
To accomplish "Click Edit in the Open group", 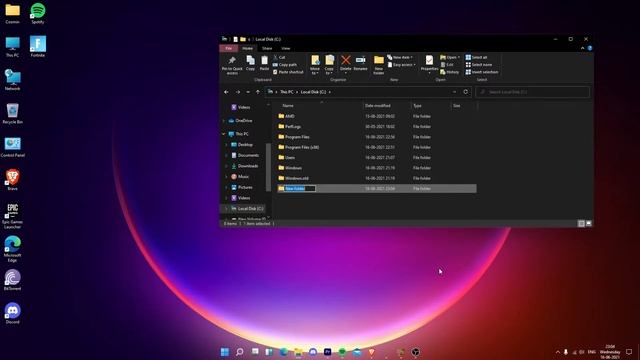I will [x=447, y=65].
